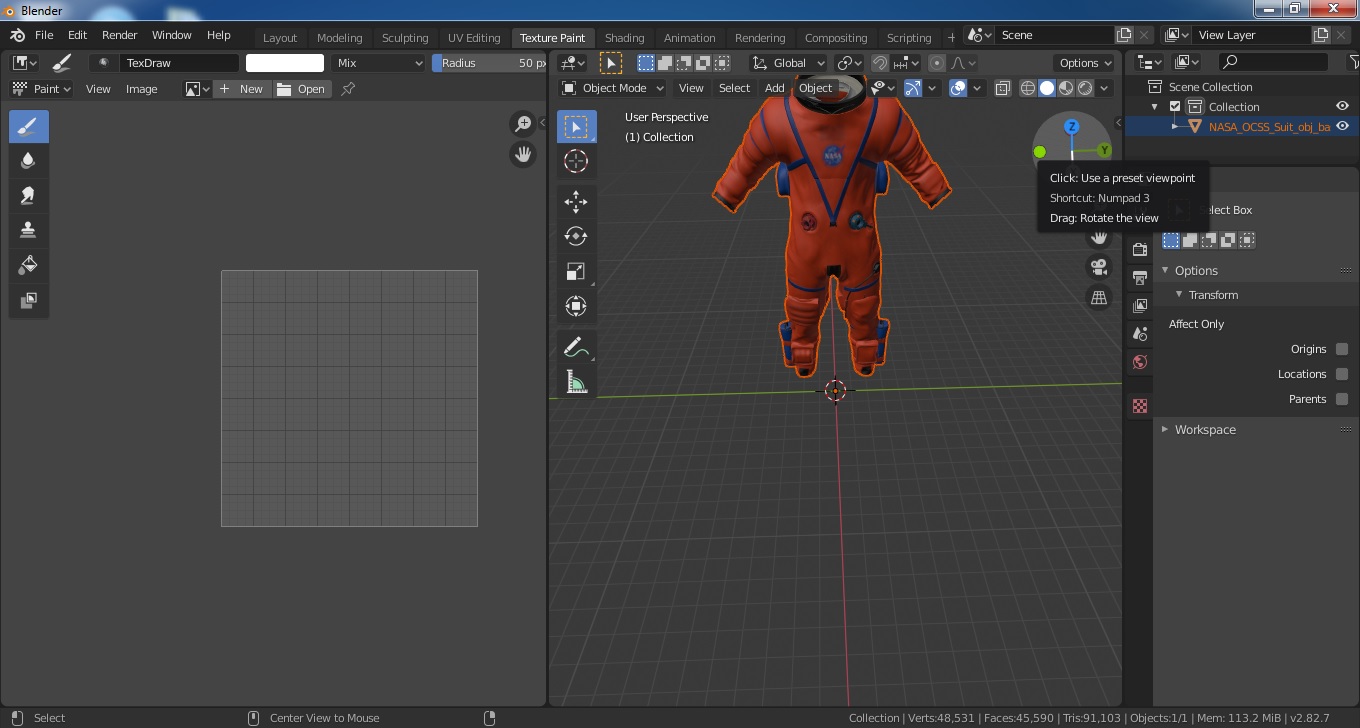Toggle the snapping magnet in viewport header

tap(879, 62)
